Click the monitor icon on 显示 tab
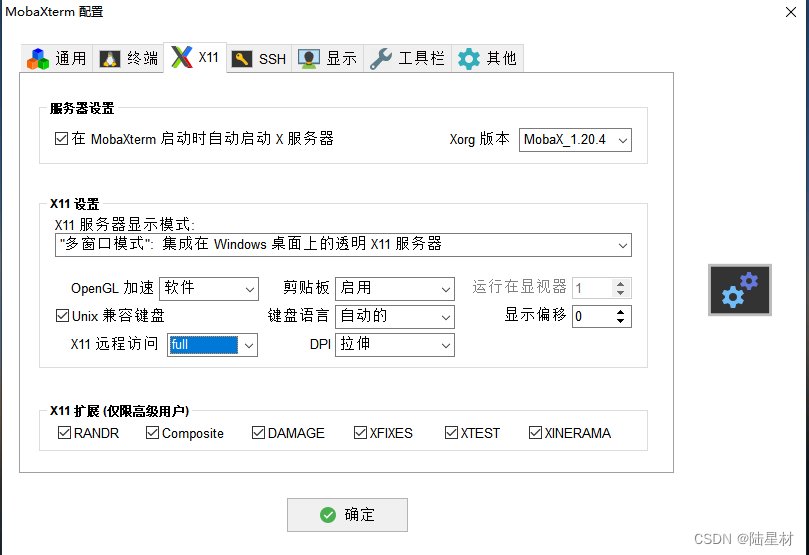The image size is (809, 555). point(309,59)
